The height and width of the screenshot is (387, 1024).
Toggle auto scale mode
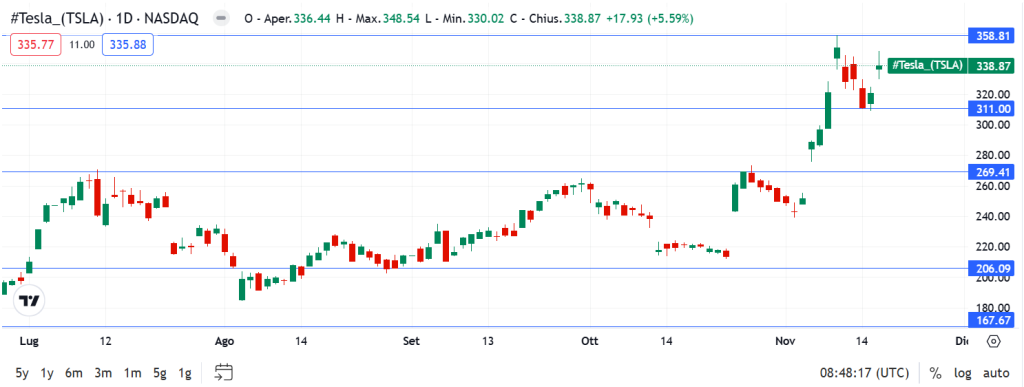[996, 373]
